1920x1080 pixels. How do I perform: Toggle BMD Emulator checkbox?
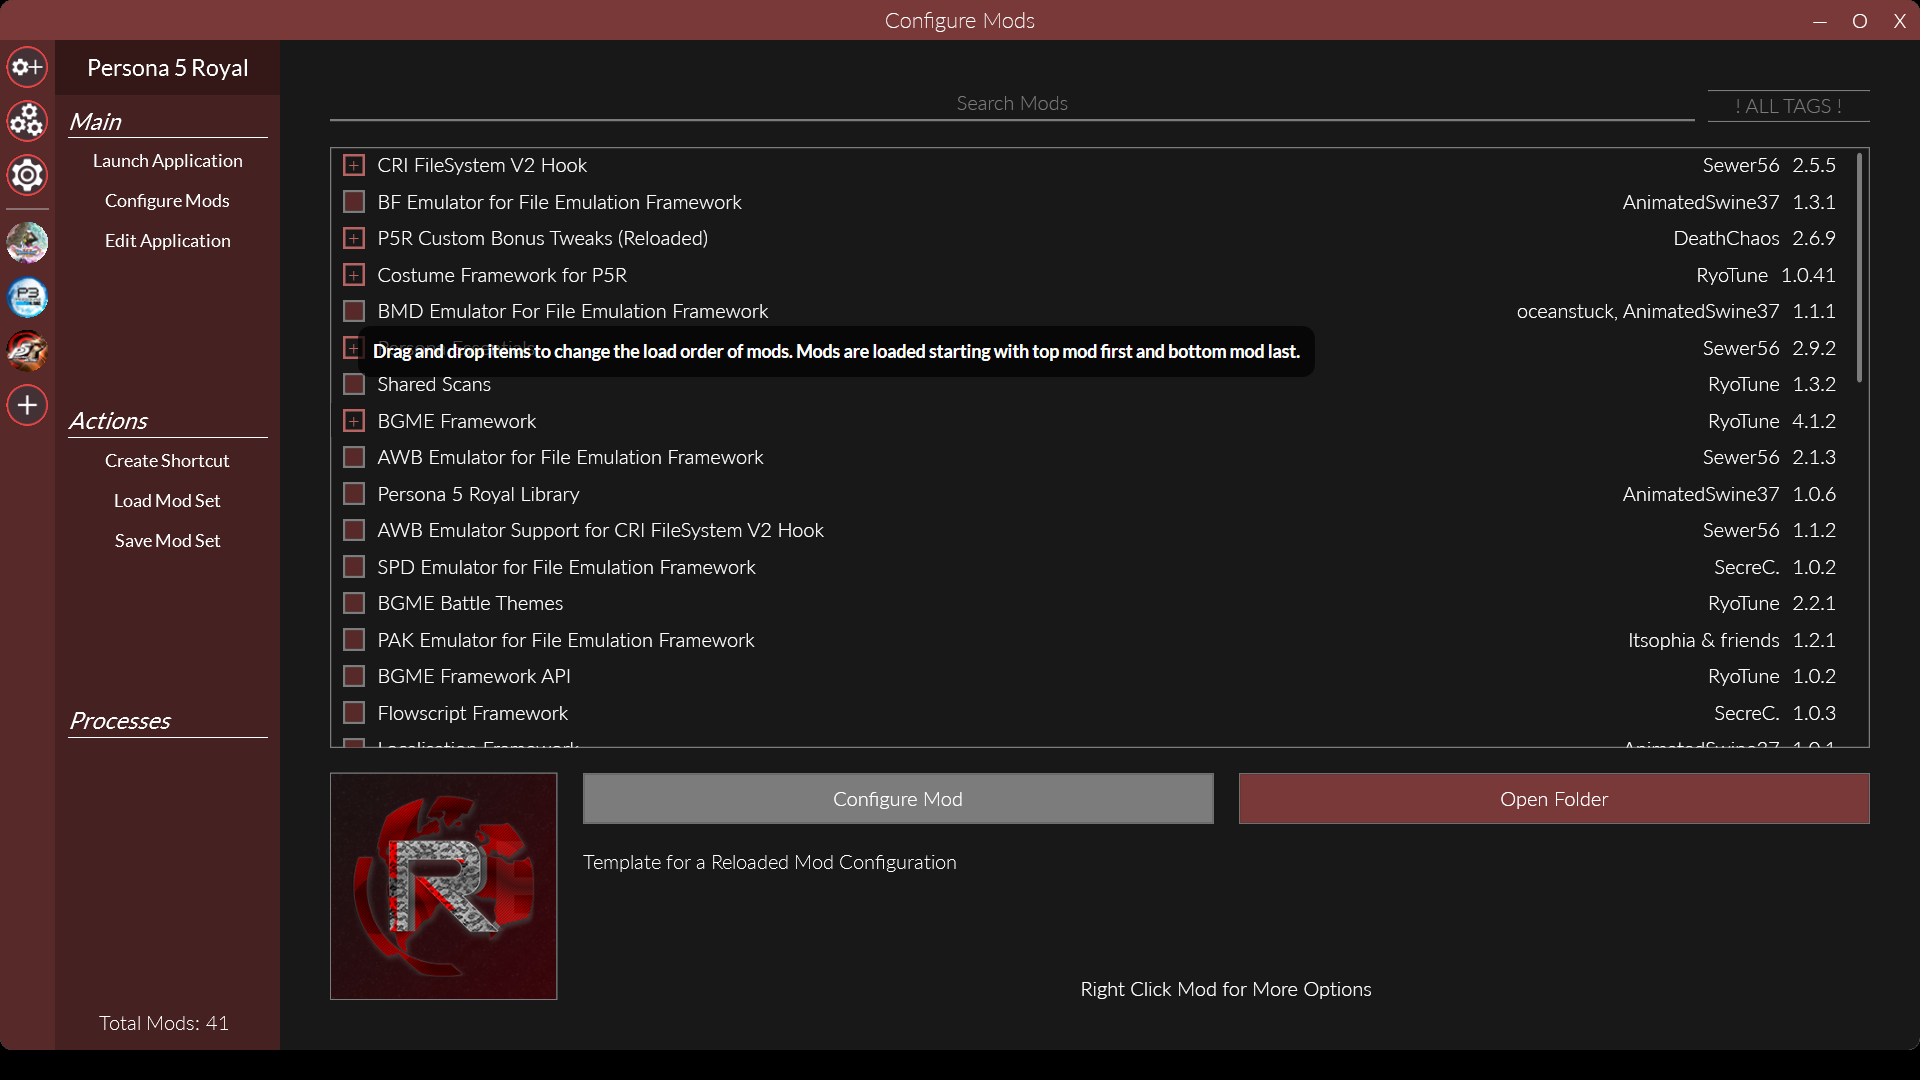point(354,311)
